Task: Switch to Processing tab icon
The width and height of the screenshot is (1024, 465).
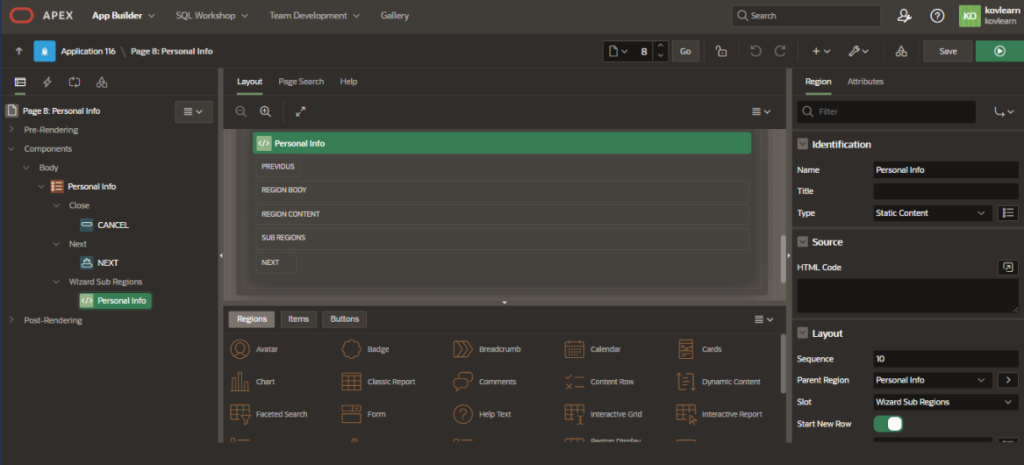Action: (x=74, y=82)
